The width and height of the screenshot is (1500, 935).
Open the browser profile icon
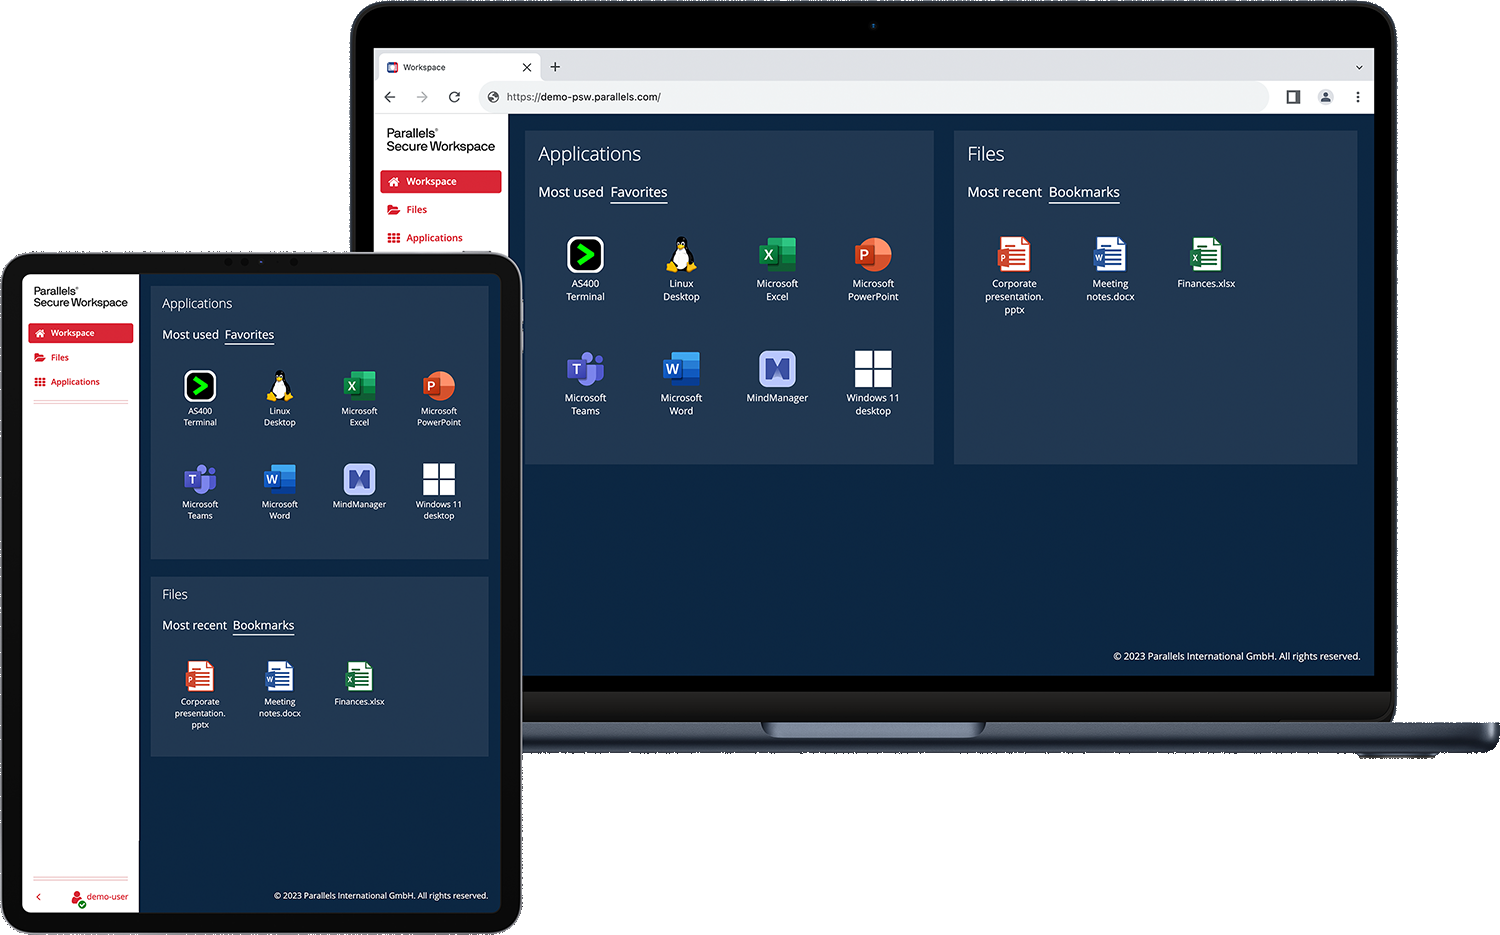point(1325,97)
